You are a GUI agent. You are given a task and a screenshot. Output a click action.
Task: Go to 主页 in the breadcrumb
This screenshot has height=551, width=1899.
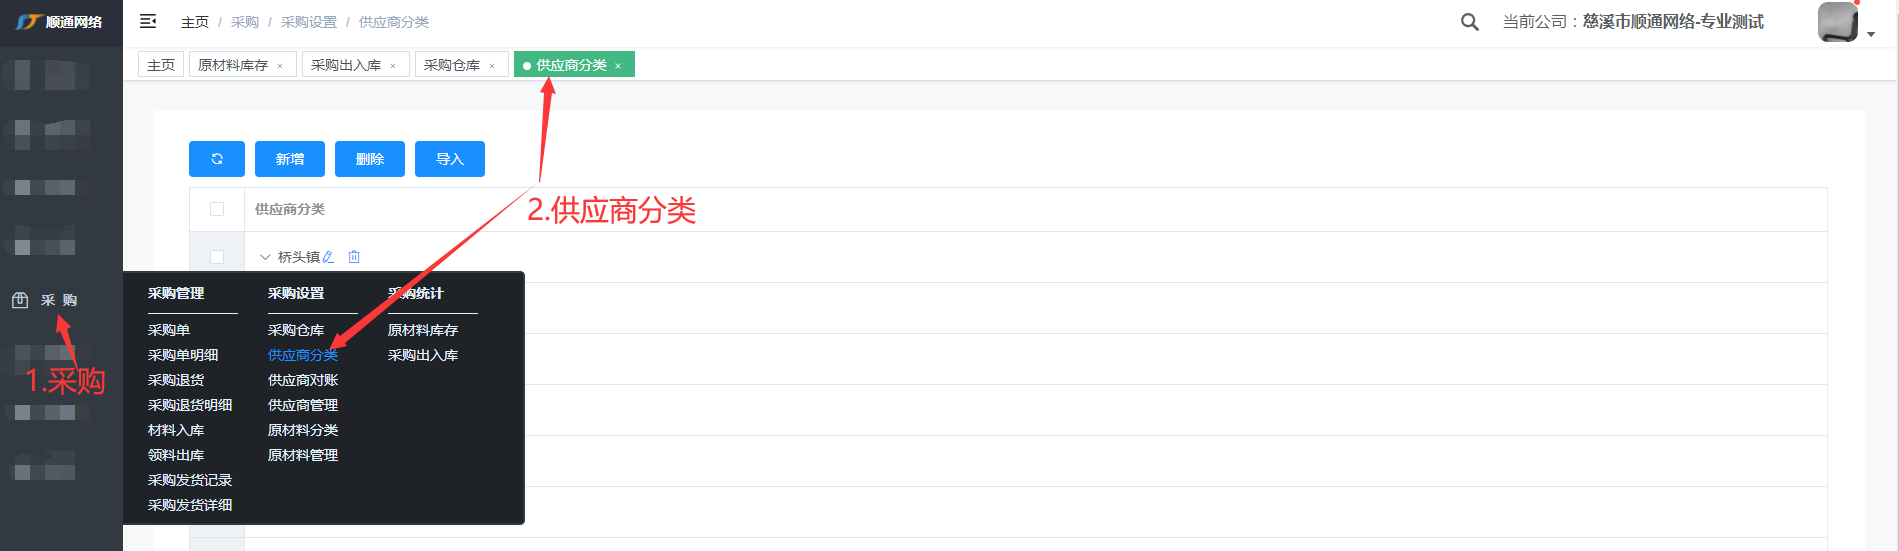[x=195, y=22]
